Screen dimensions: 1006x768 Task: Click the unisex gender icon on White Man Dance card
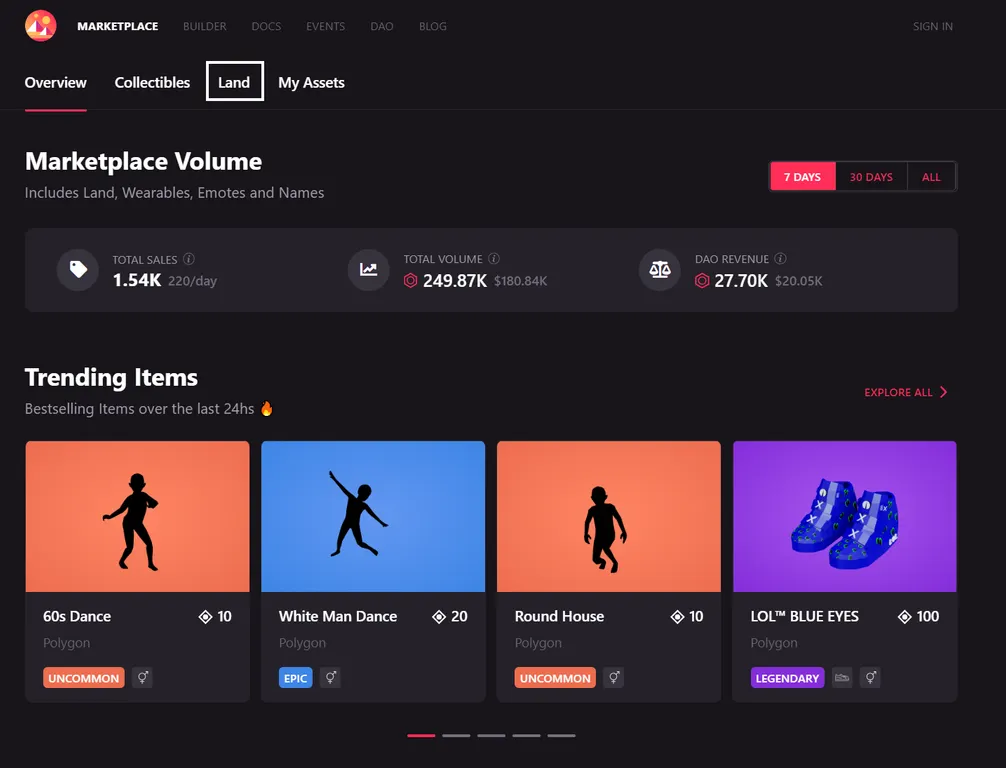[330, 678]
